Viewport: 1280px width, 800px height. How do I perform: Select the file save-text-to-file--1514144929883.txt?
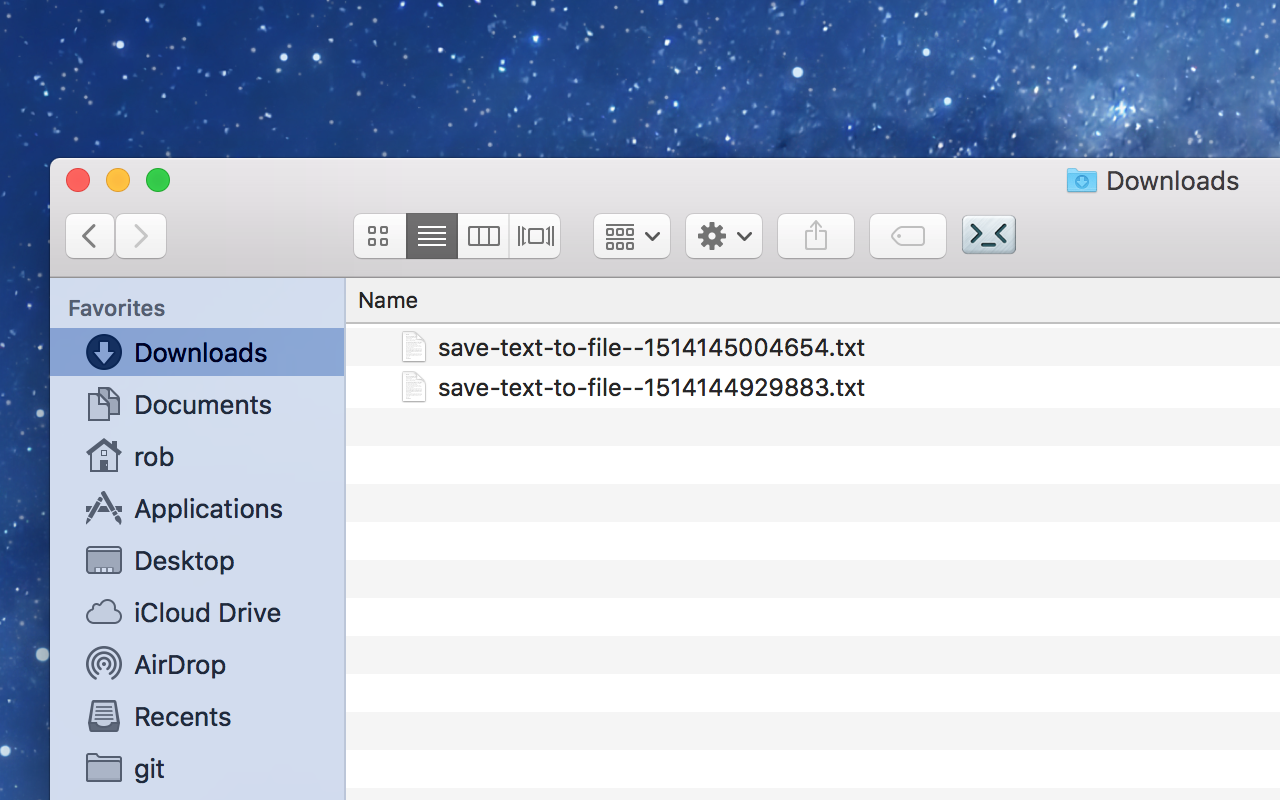651,387
